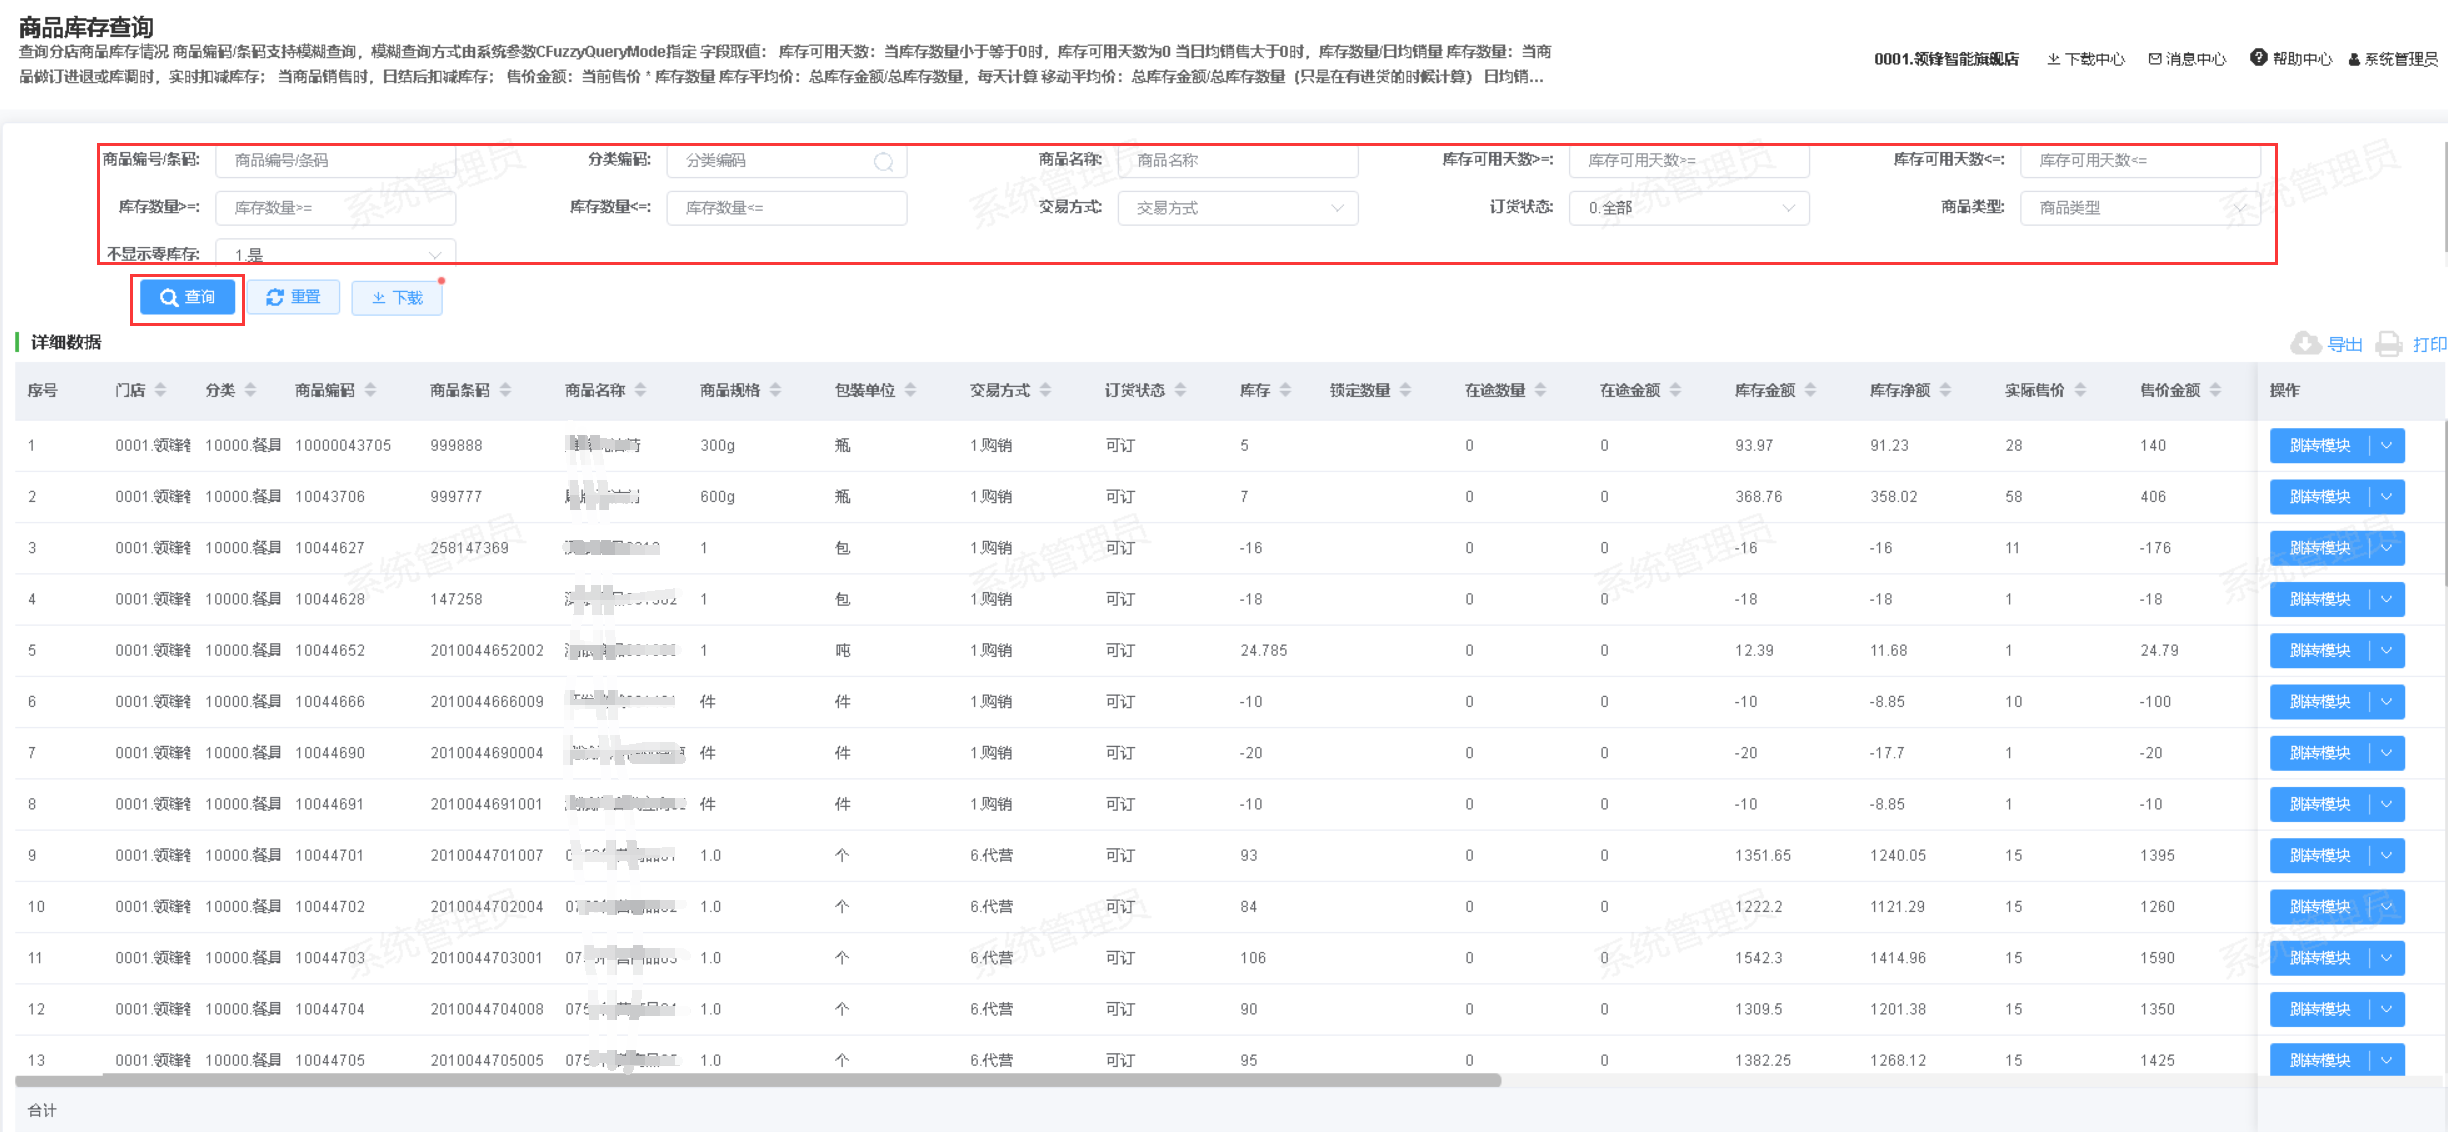Sort by 售价金额 column arrows
Viewport: 2448px width, 1132px height.
point(2215,390)
